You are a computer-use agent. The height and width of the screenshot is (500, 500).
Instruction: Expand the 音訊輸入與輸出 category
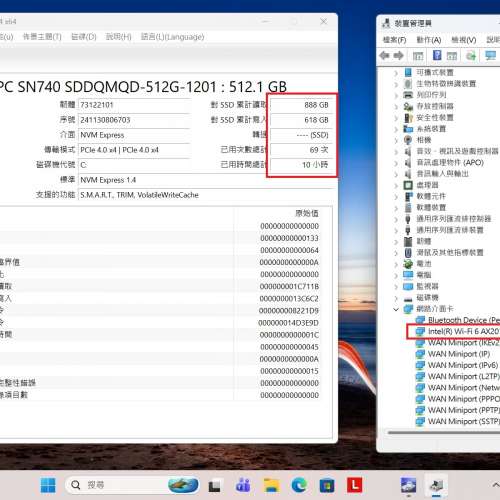tap(396, 174)
